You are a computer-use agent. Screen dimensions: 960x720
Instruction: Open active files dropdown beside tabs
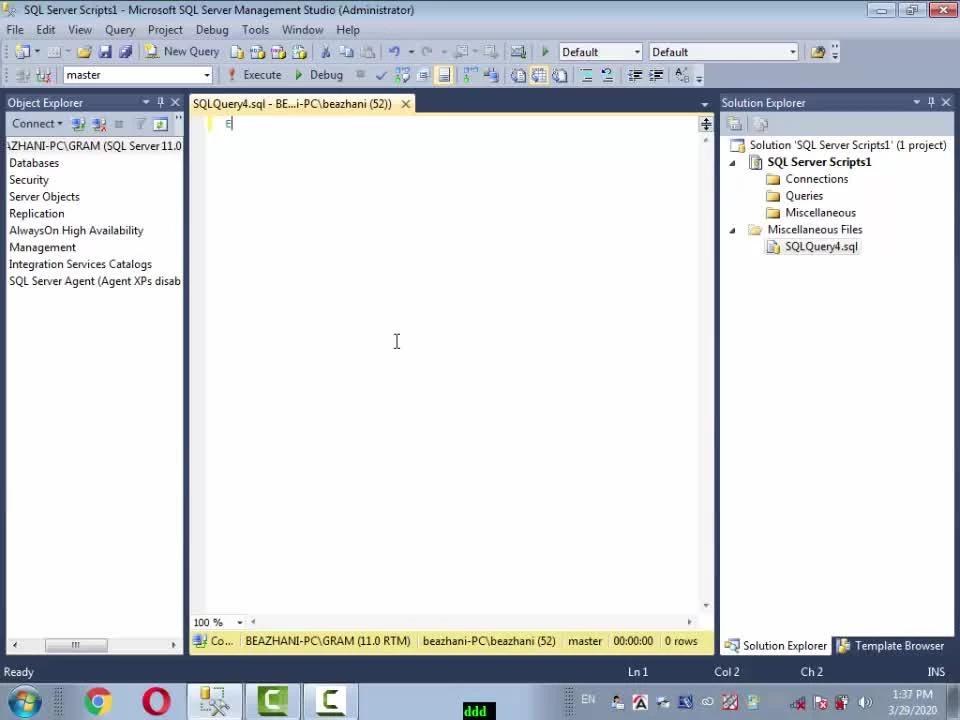coord(704,104)
